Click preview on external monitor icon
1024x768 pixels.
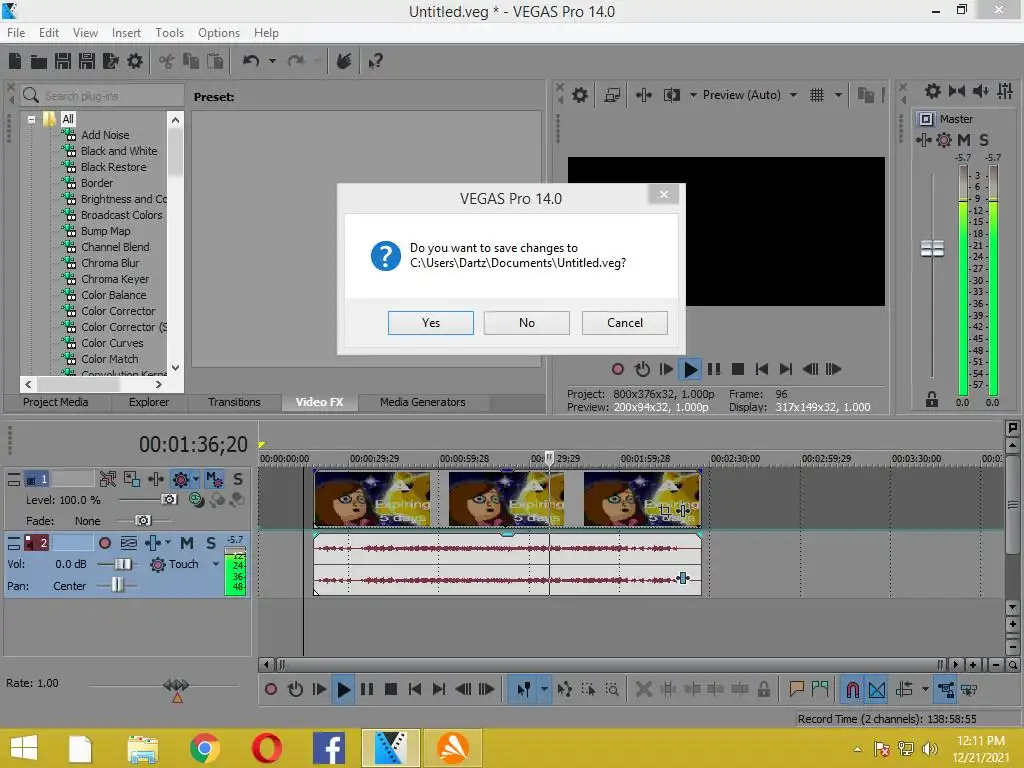[612, 95]
